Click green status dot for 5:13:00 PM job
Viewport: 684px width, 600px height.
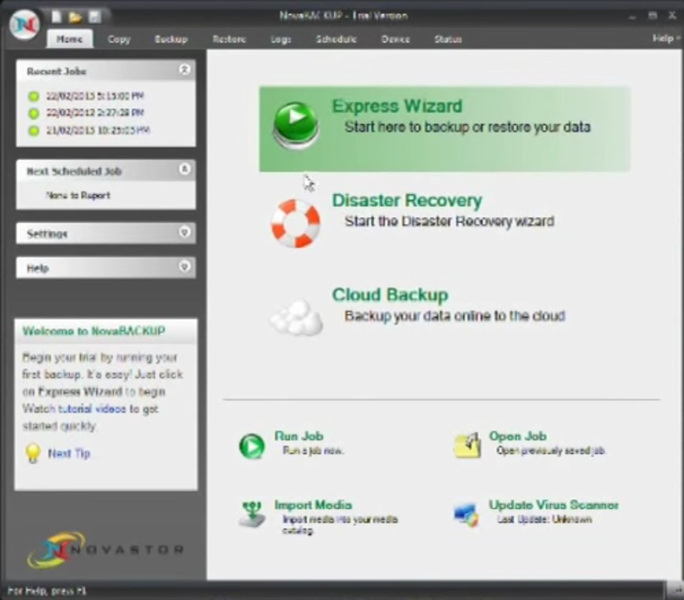pos(34,96)
